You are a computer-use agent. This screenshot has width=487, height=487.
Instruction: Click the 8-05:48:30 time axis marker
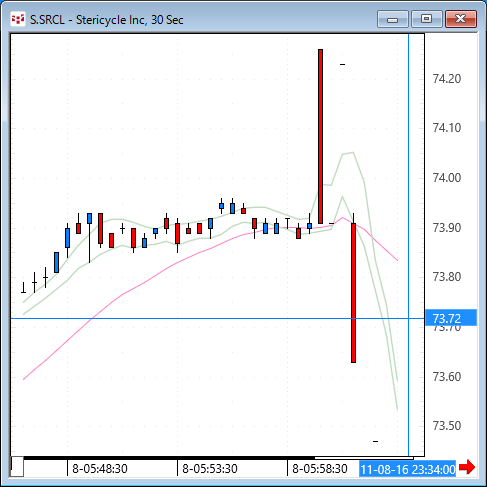click(100, 469)
